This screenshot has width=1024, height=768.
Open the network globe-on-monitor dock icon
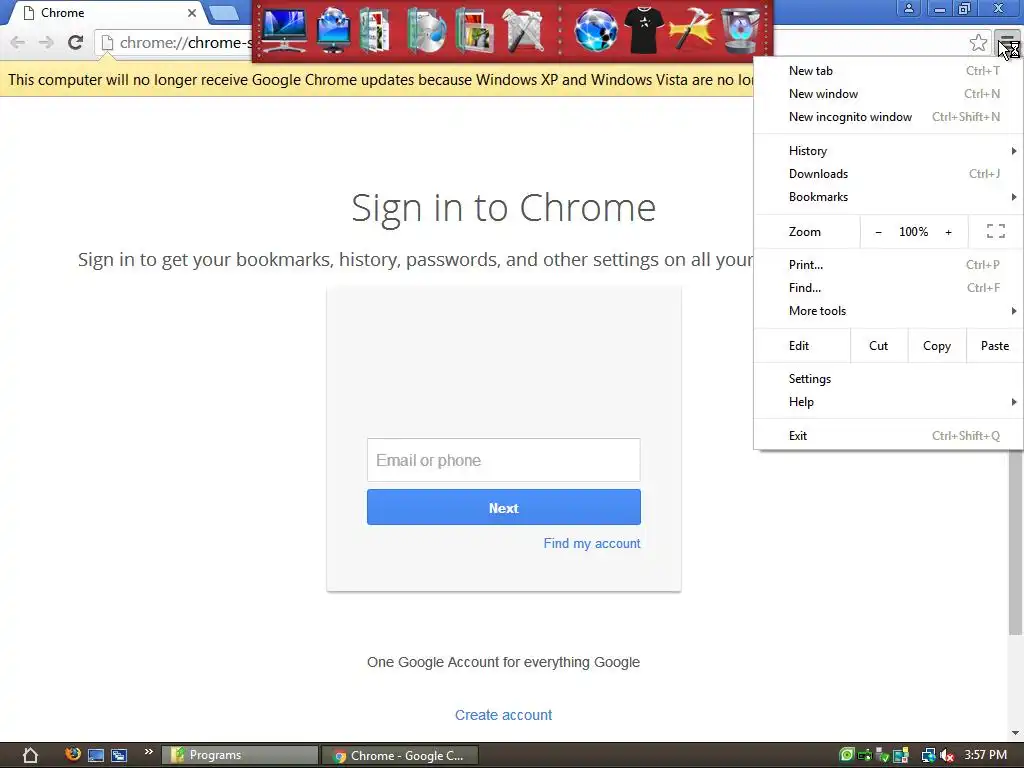(333, 30)
